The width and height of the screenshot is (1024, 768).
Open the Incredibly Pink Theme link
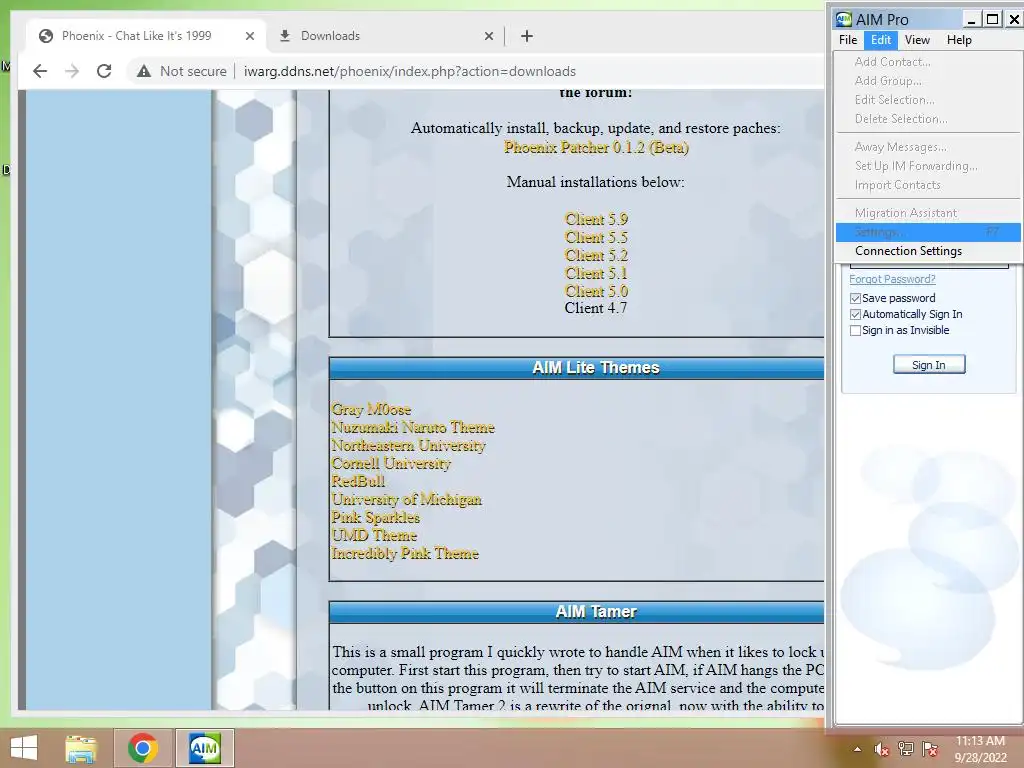[405, 554]
